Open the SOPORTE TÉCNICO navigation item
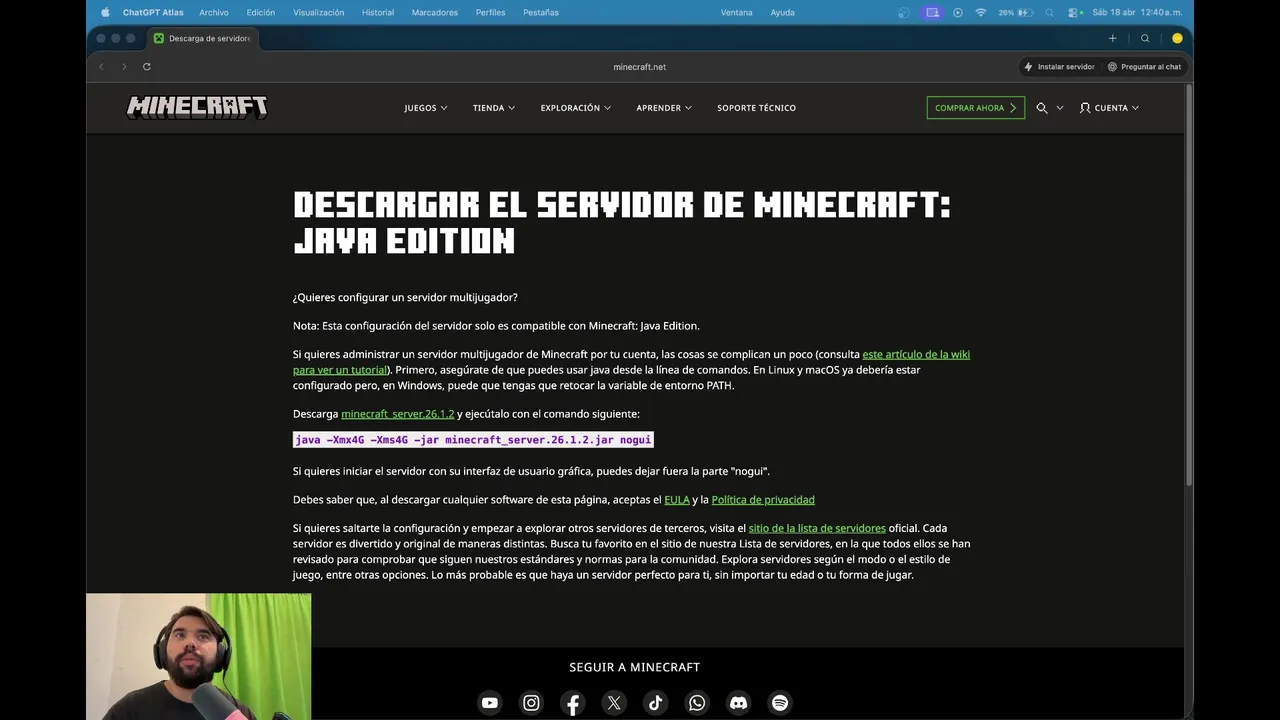The image size is (1280, 720). tap(756, 108)
